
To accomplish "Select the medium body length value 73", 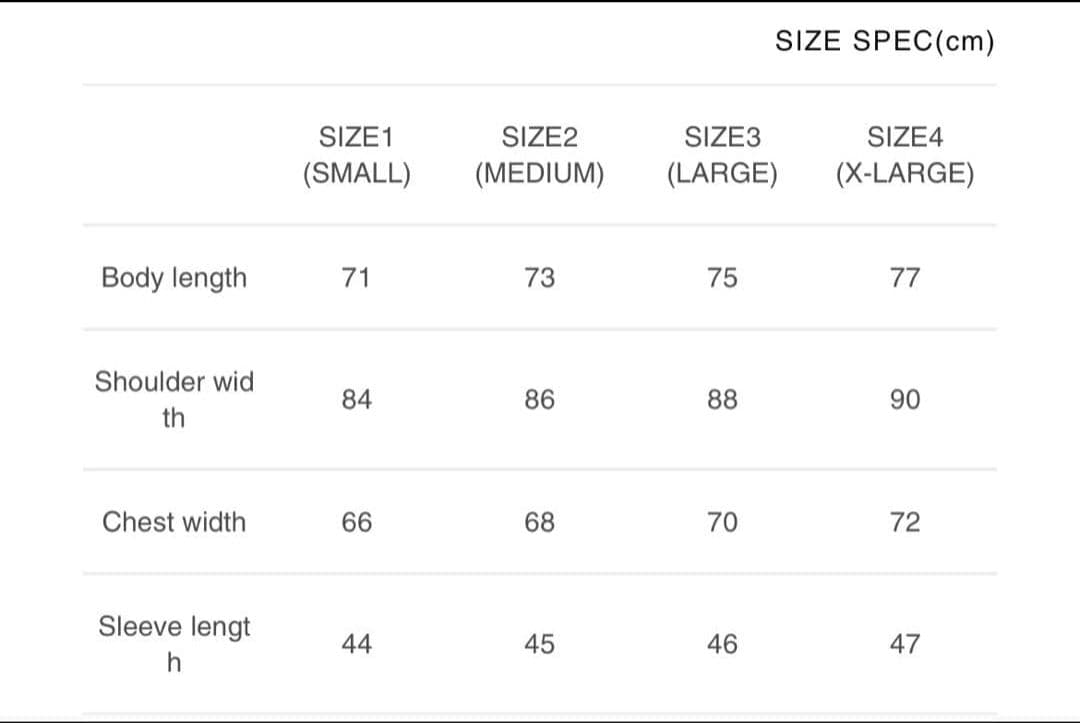I will [539, 278].
